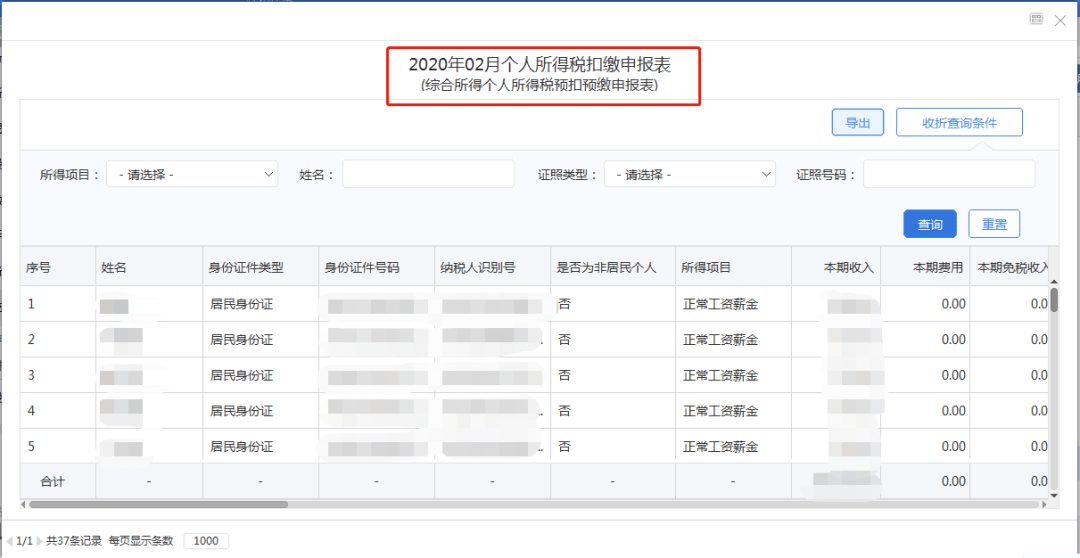Screen dimensions: 1080x558
Task: Click the vertical scrollbar down arrow
Action: point(1054,495)
